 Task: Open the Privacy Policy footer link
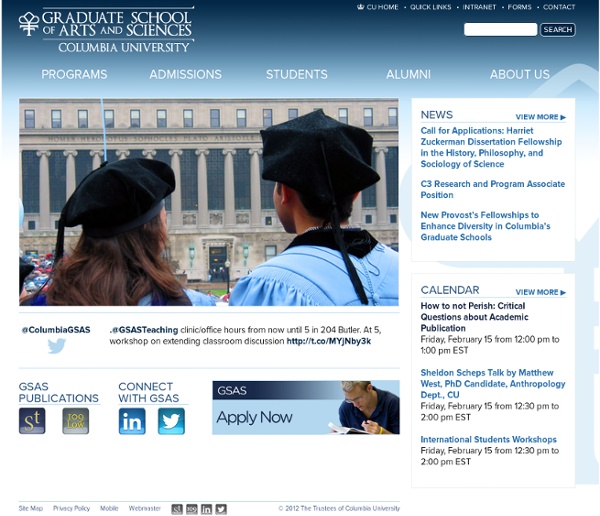[x=71, y=509]
